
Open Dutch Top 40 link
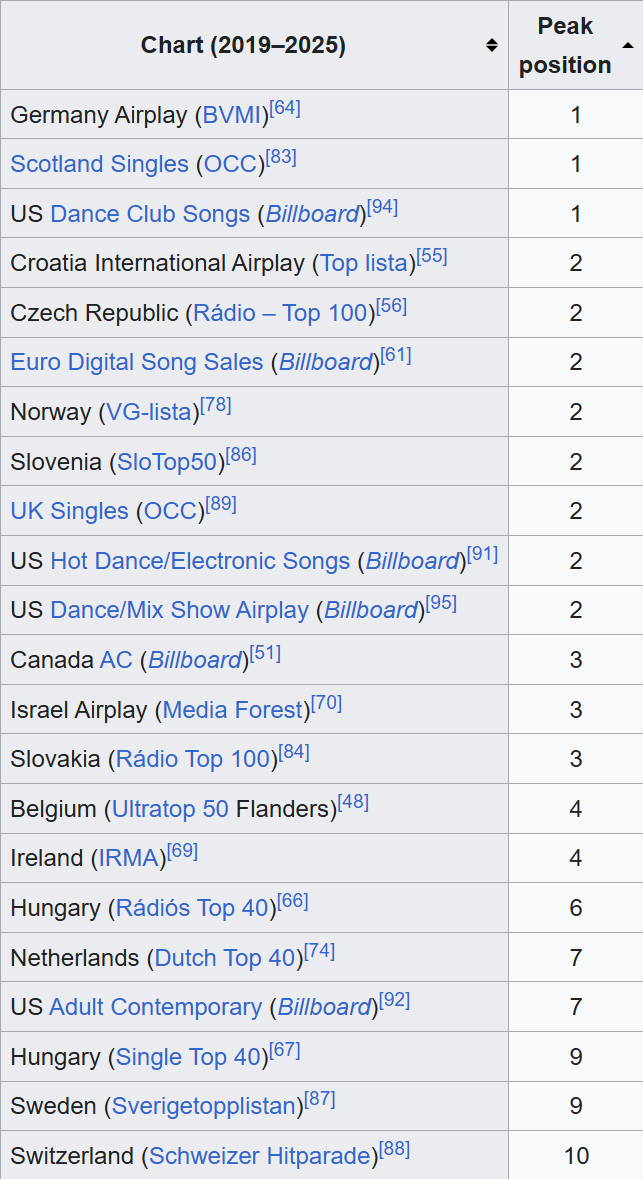[225, 958]
